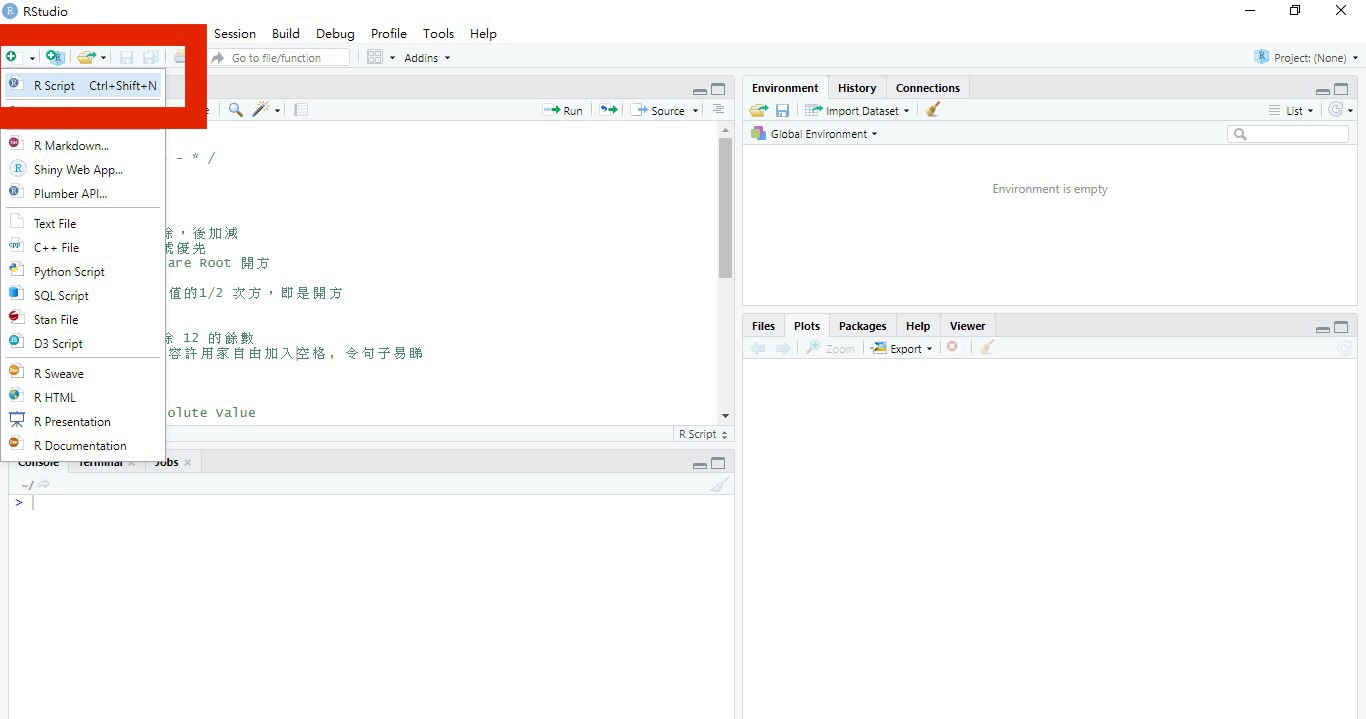The width and height of the screenshot is (1366, 719).
Task: Click the next plot arrow in Plots
Action: (x=783, y=348)
